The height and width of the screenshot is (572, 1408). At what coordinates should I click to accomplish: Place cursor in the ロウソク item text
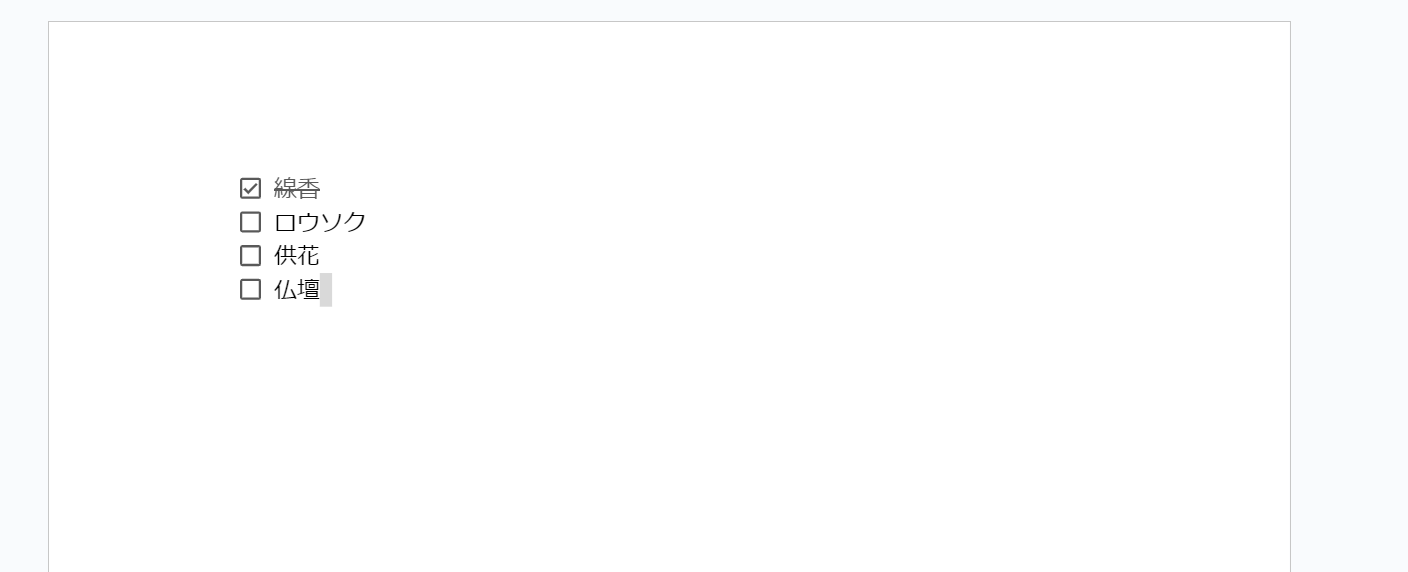coord(320,222)
